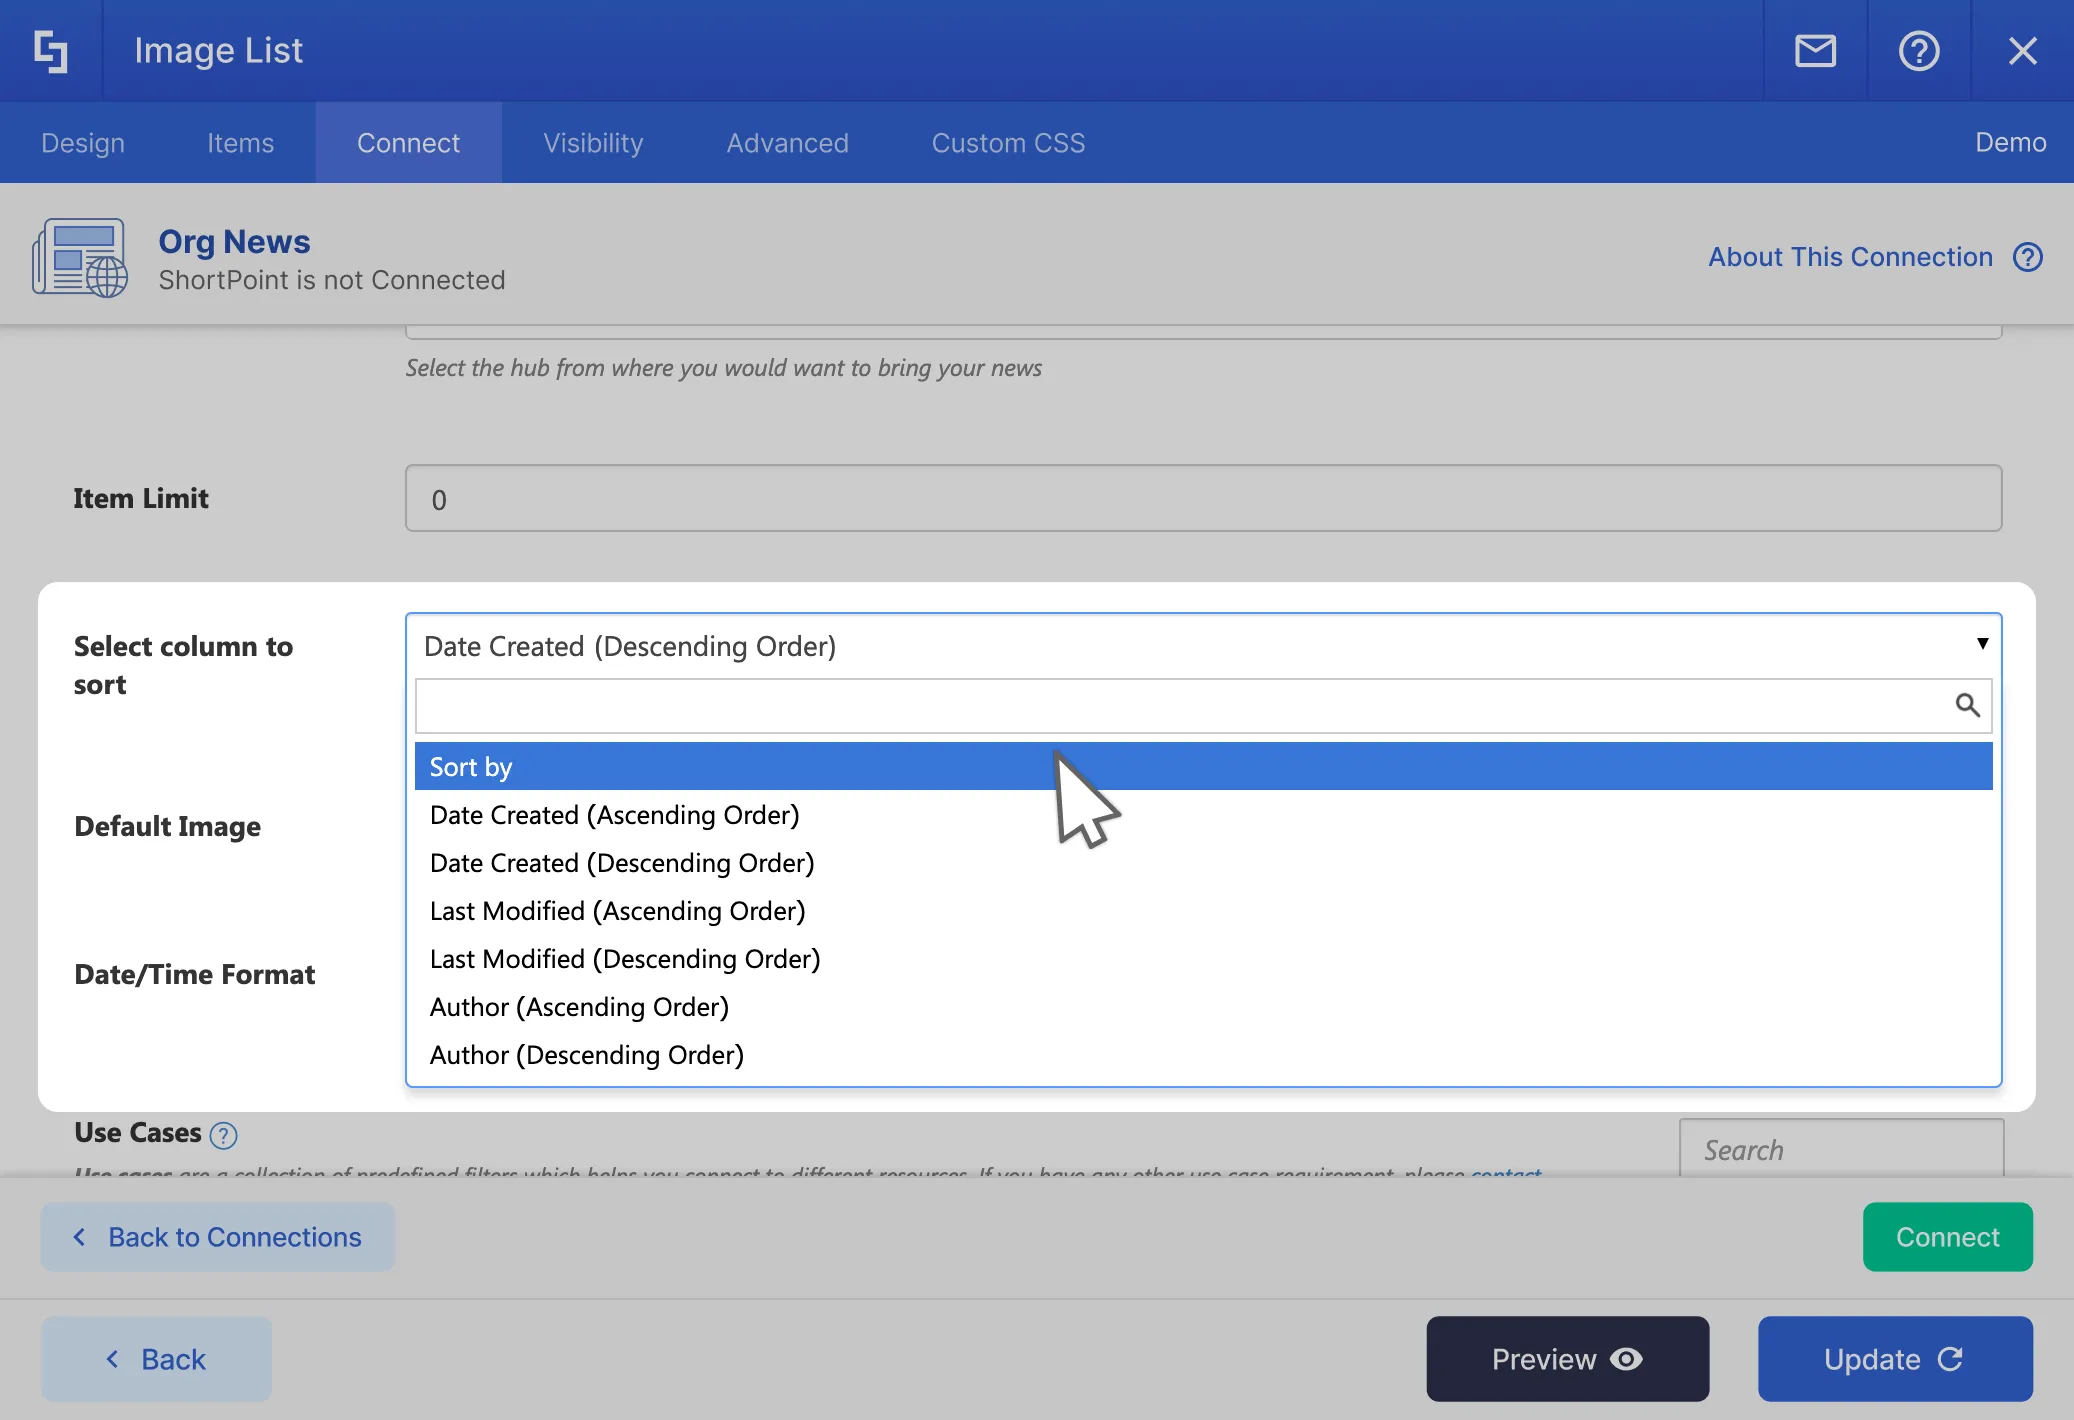The height and width of the screenshot is (1420, 2074).
Task: Open the Visibility tab
Action: [x=593, y=143]
